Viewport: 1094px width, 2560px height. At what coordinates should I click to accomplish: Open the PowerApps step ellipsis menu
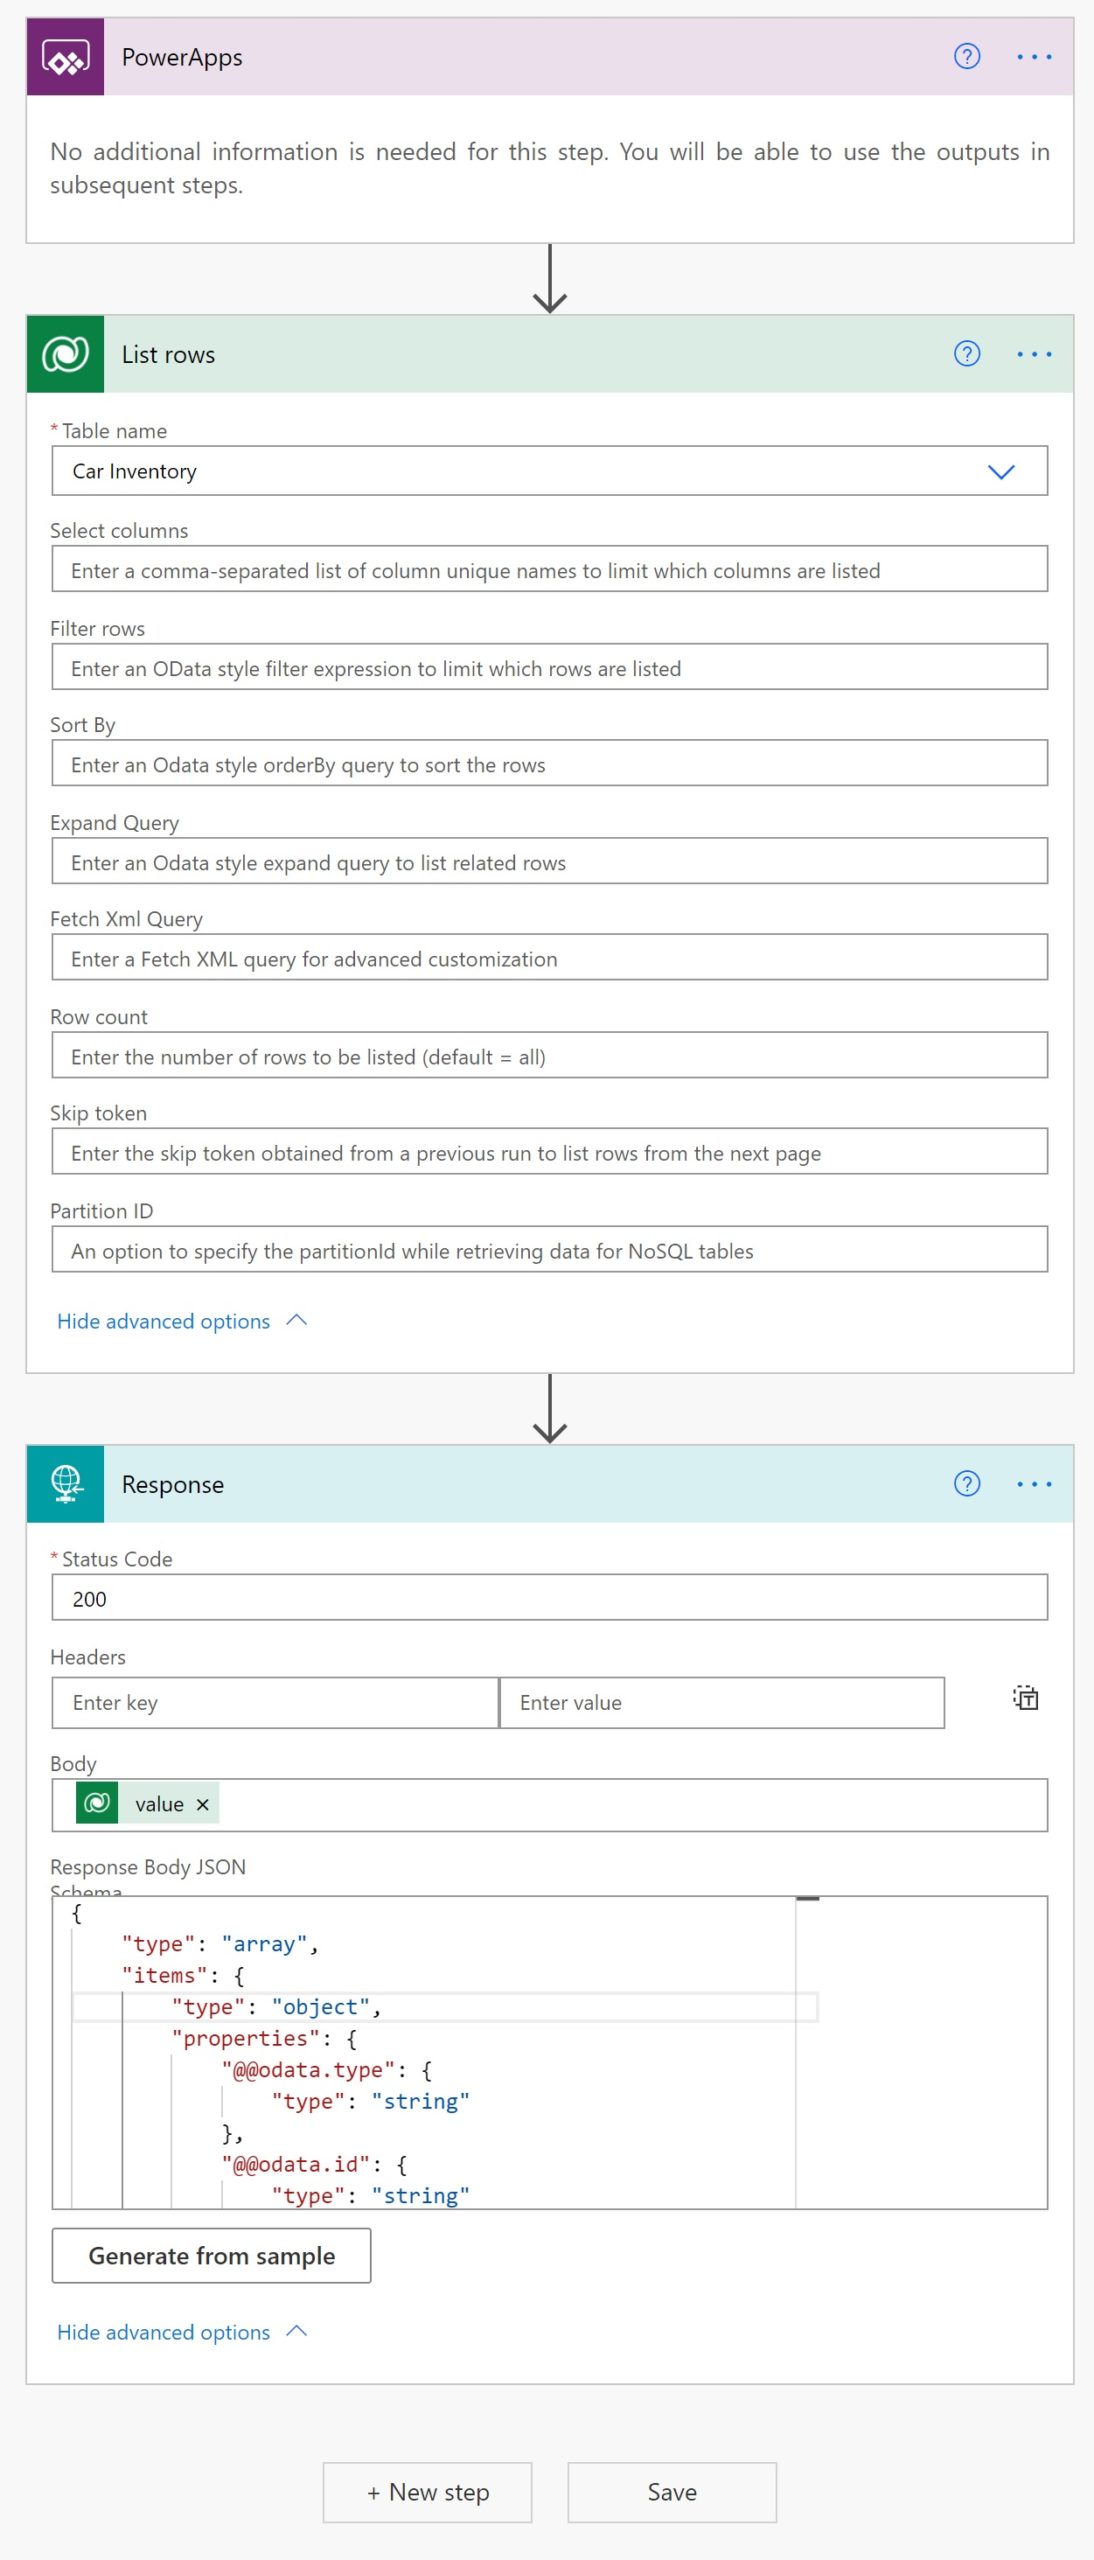coord(1034,57)
